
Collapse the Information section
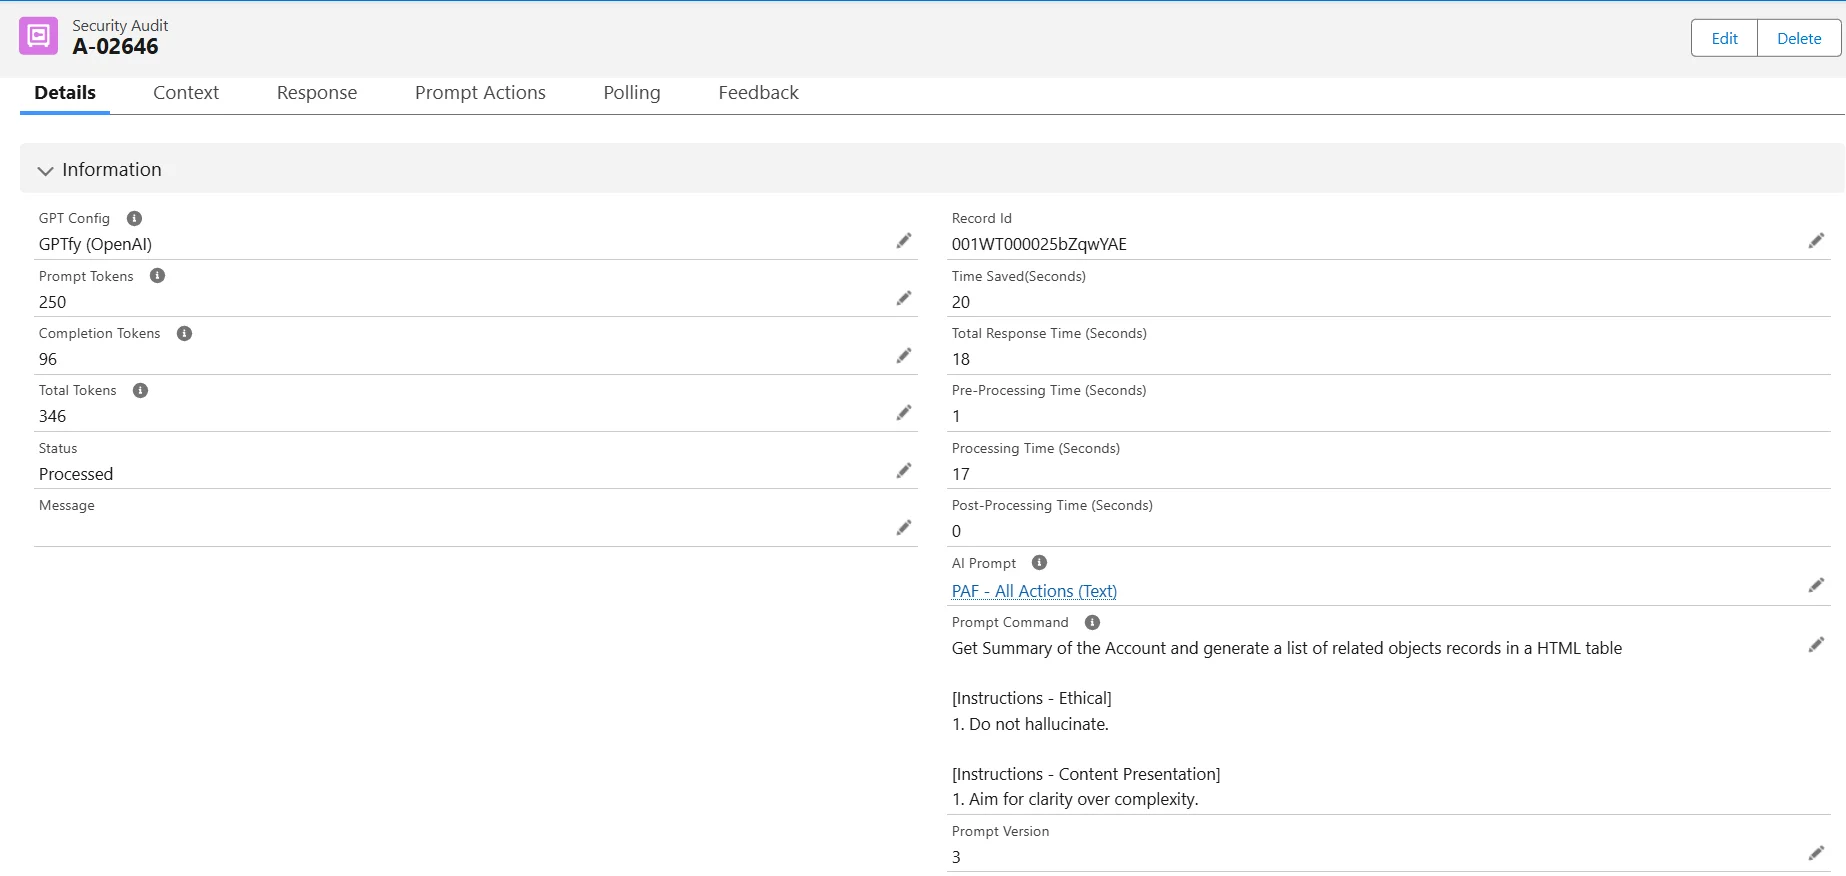coord(45,171)
